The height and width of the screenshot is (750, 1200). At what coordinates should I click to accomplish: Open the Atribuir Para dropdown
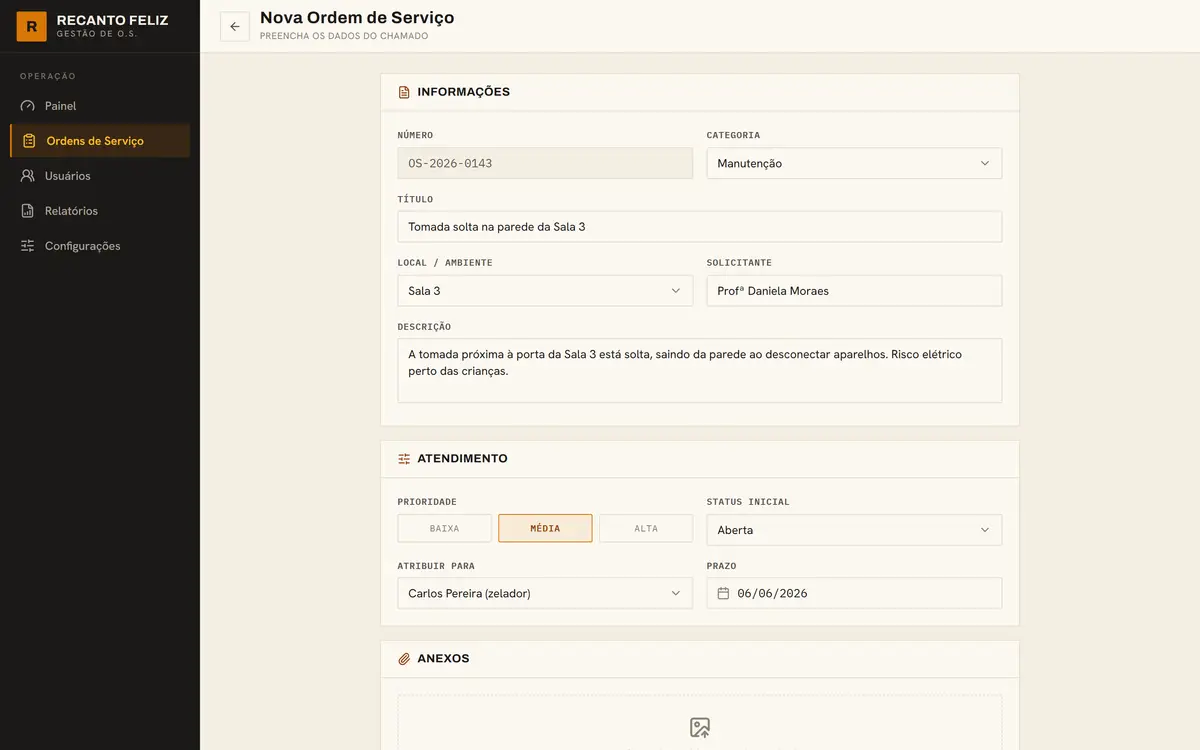[545, 593]
